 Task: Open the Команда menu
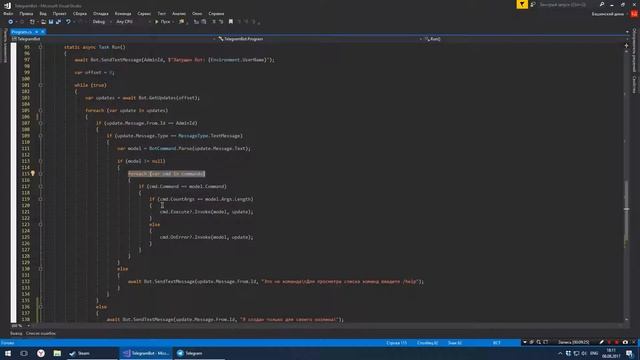[123, 13]
